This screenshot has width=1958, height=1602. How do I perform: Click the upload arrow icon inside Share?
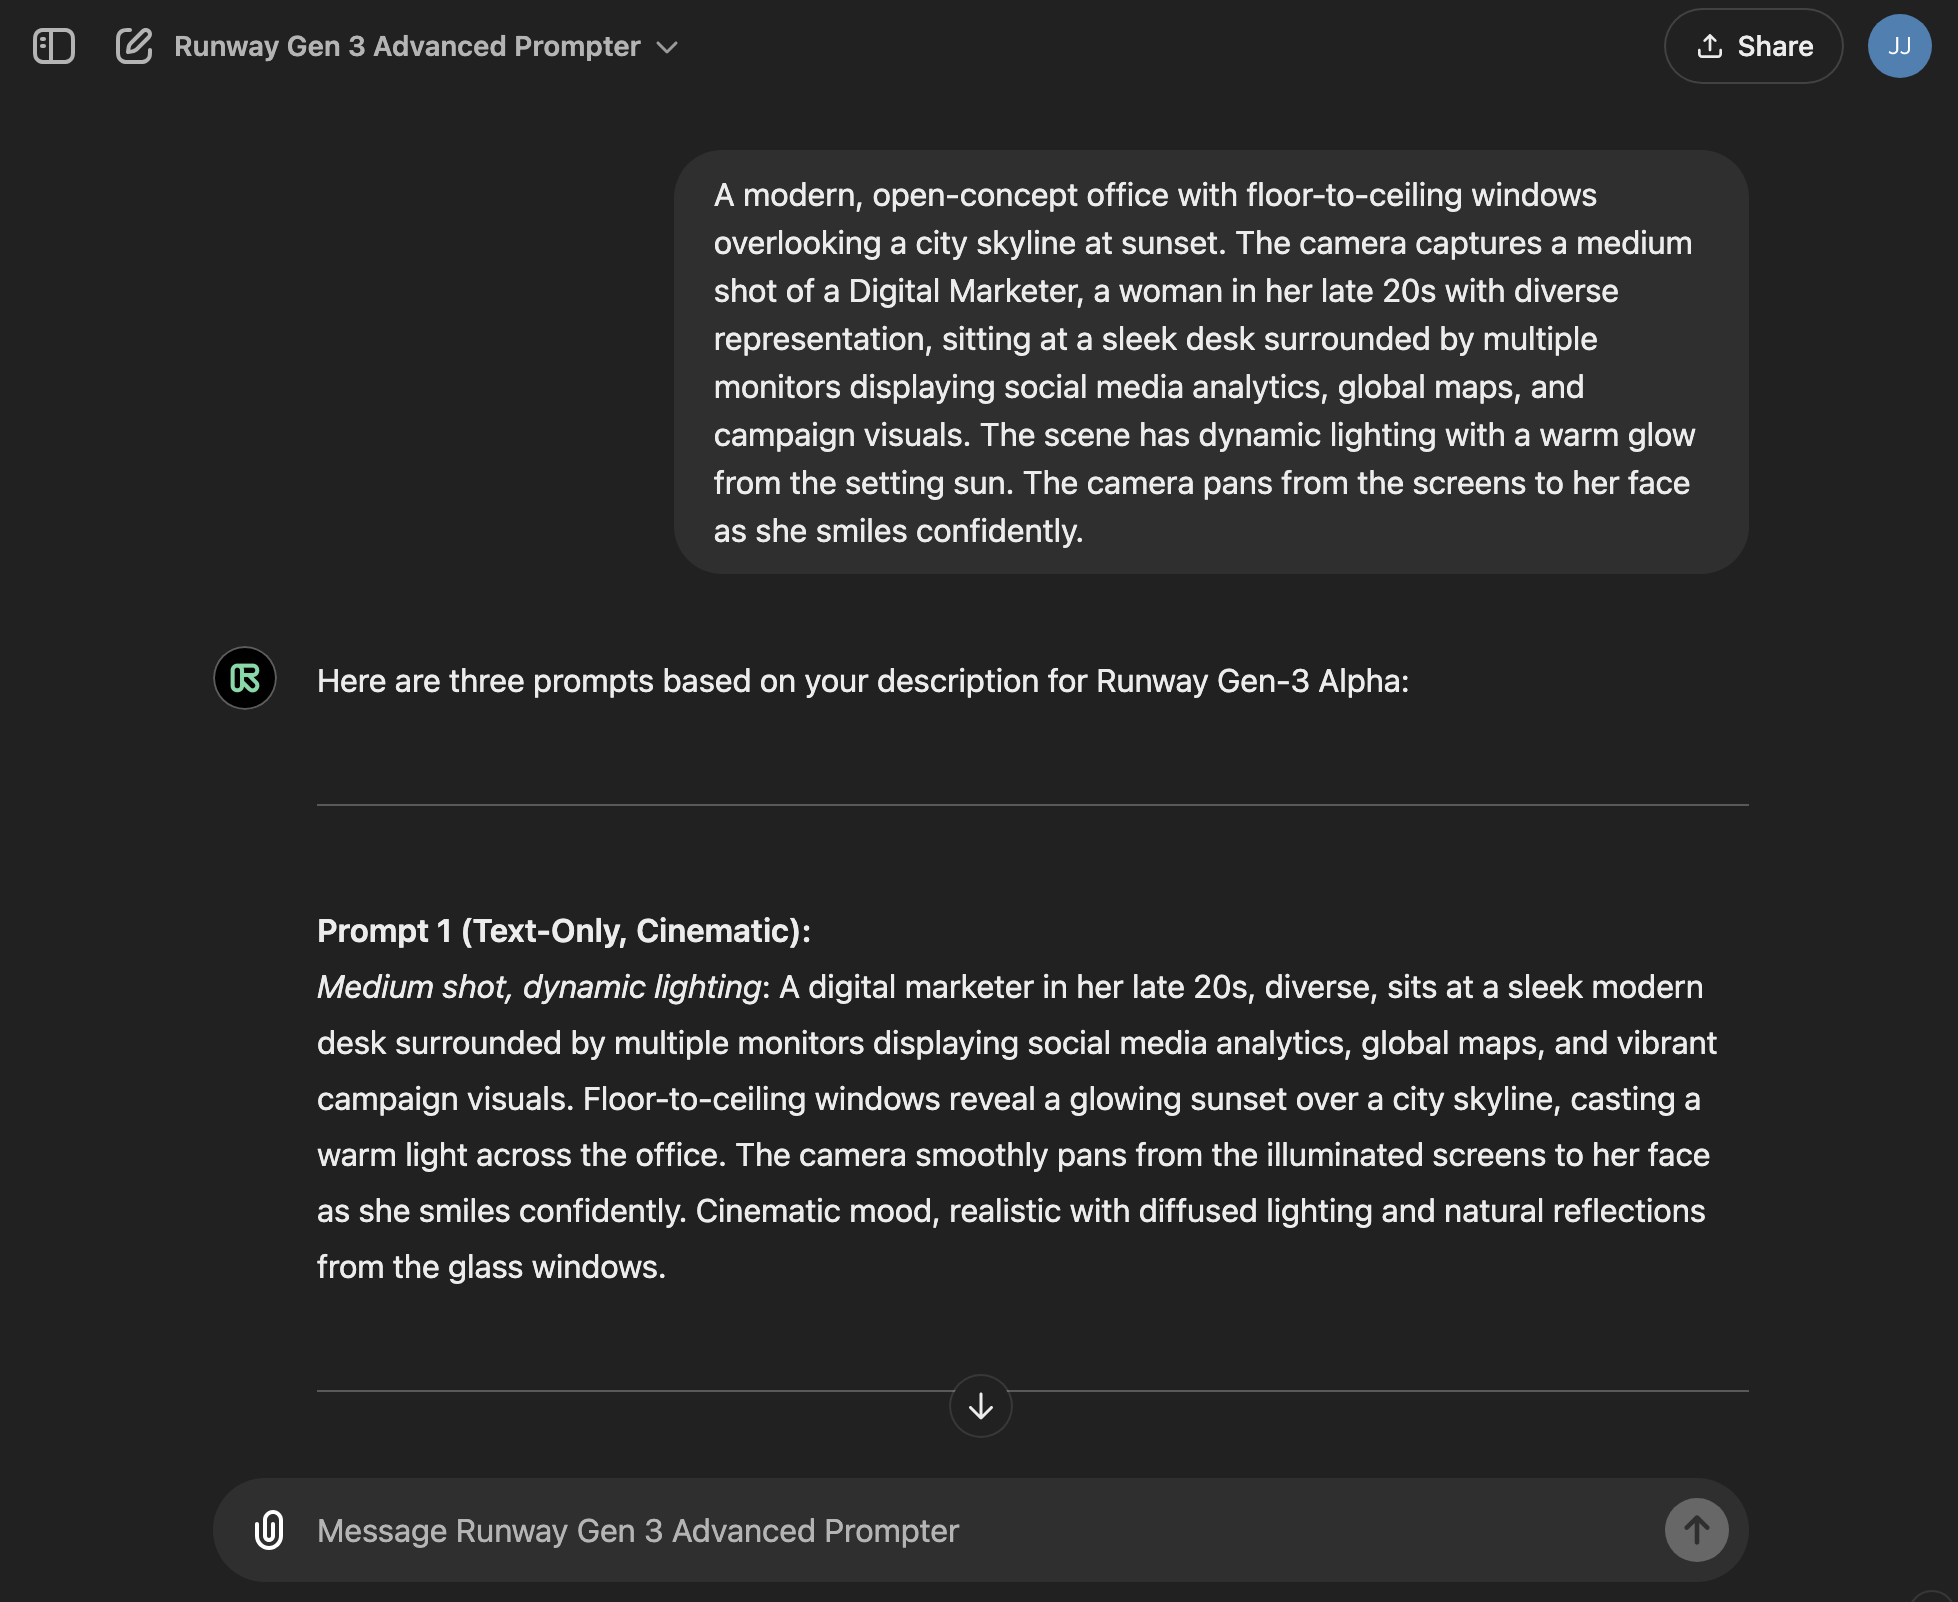tap(1710, 46)
